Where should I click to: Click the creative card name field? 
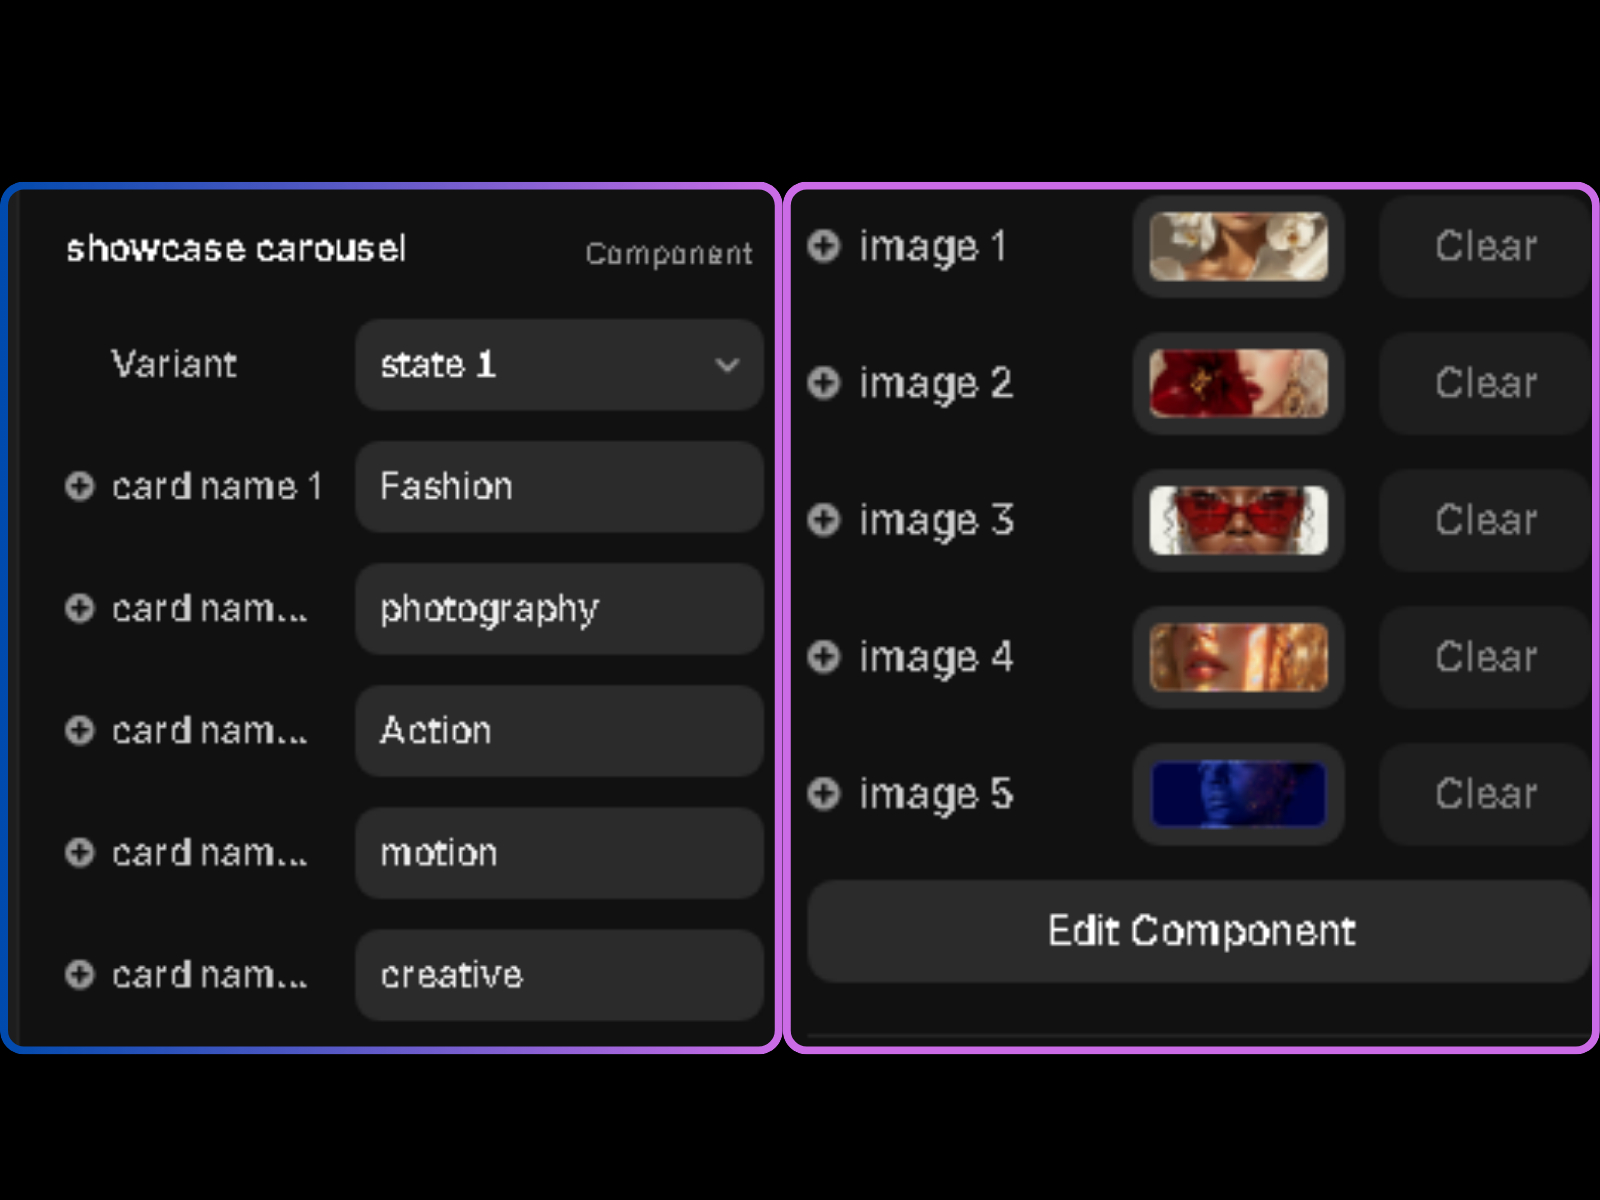[558, 975]
